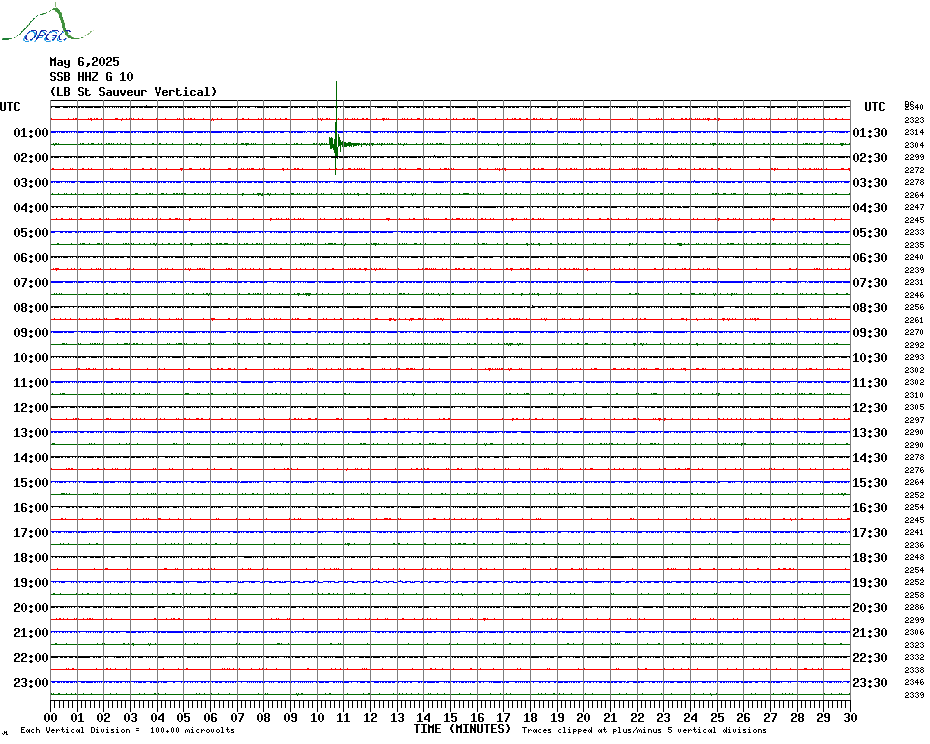The width and height of the screenshot is (930, 744).
Task: Click the 2346 value in the right column
Action: (x=914, y=682)
